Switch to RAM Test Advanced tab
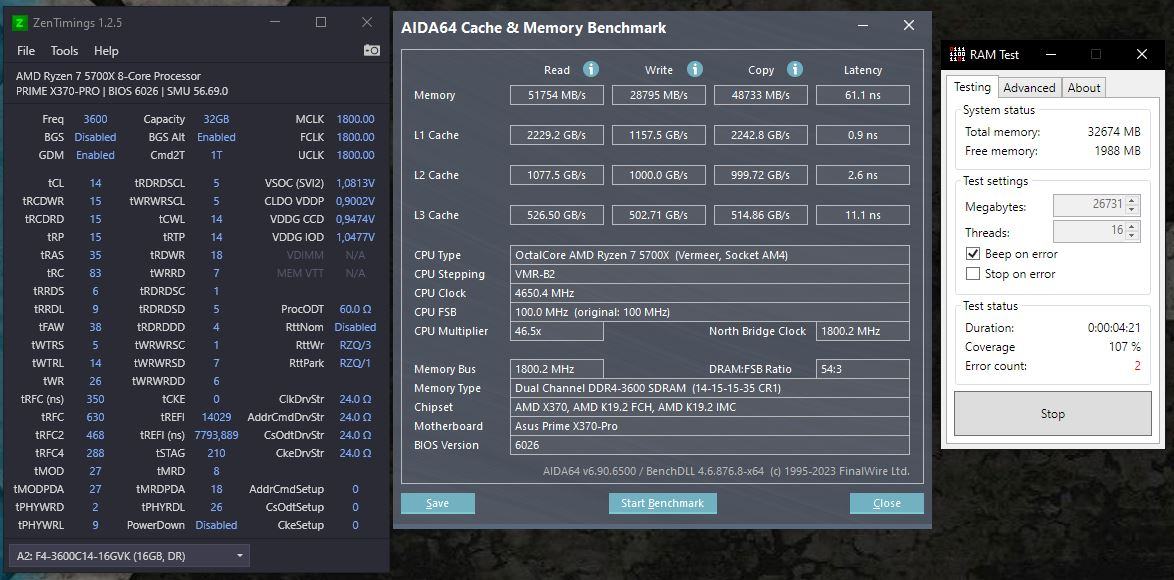 (x=1029, y=88)
